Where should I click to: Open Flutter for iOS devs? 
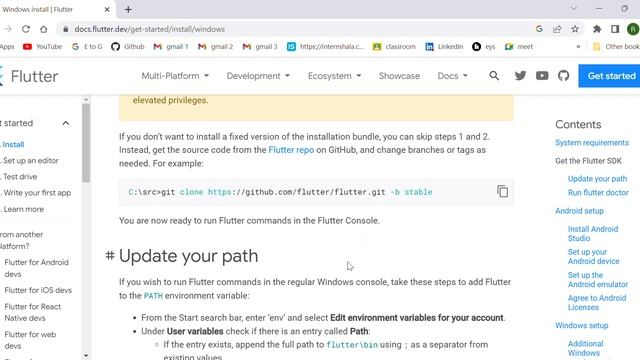(x=38, y=290)
